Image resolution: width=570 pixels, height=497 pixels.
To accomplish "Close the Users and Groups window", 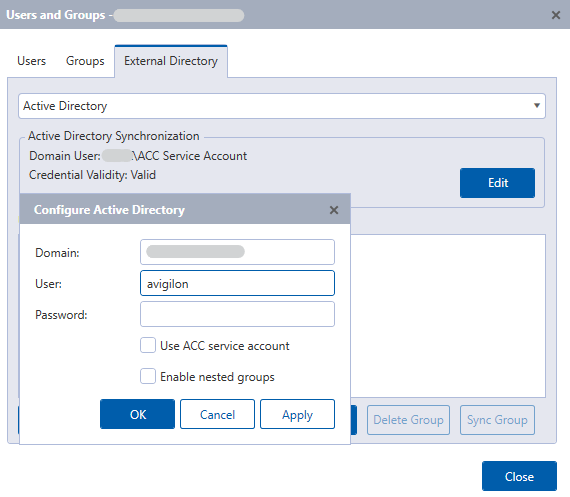I will tap(555, 15).
